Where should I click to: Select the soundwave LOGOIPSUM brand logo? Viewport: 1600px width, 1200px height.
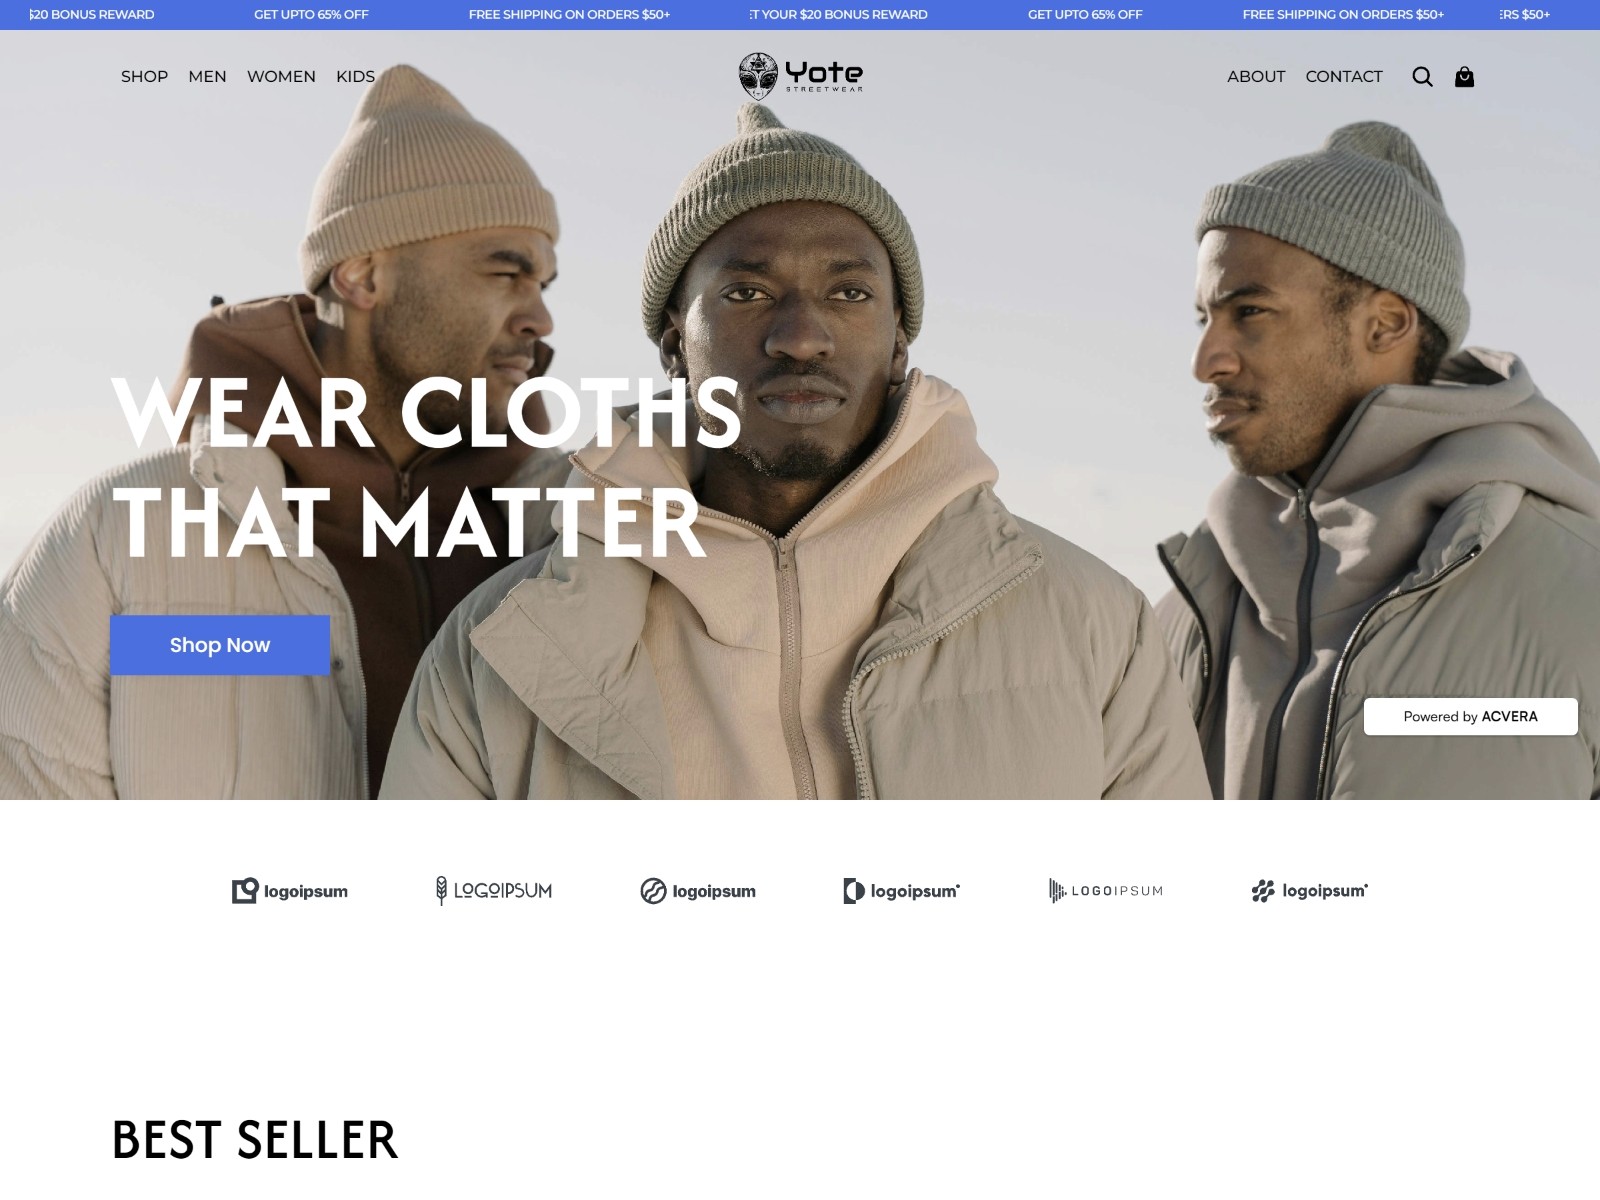tap(1106, 890)
